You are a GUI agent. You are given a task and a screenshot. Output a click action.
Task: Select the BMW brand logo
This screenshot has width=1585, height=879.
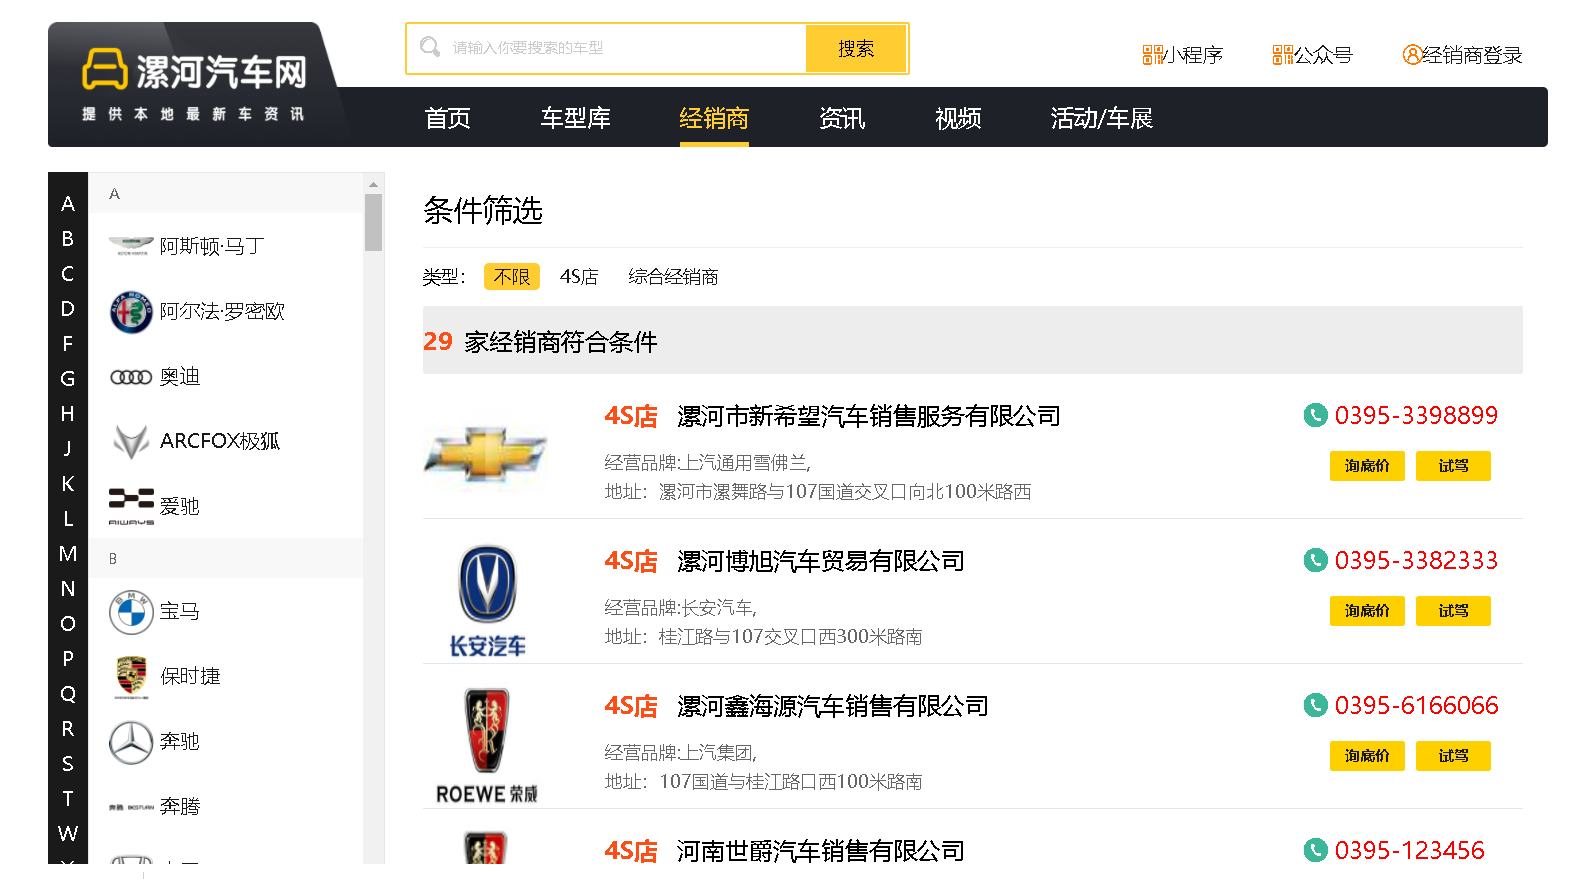(131, 612)
